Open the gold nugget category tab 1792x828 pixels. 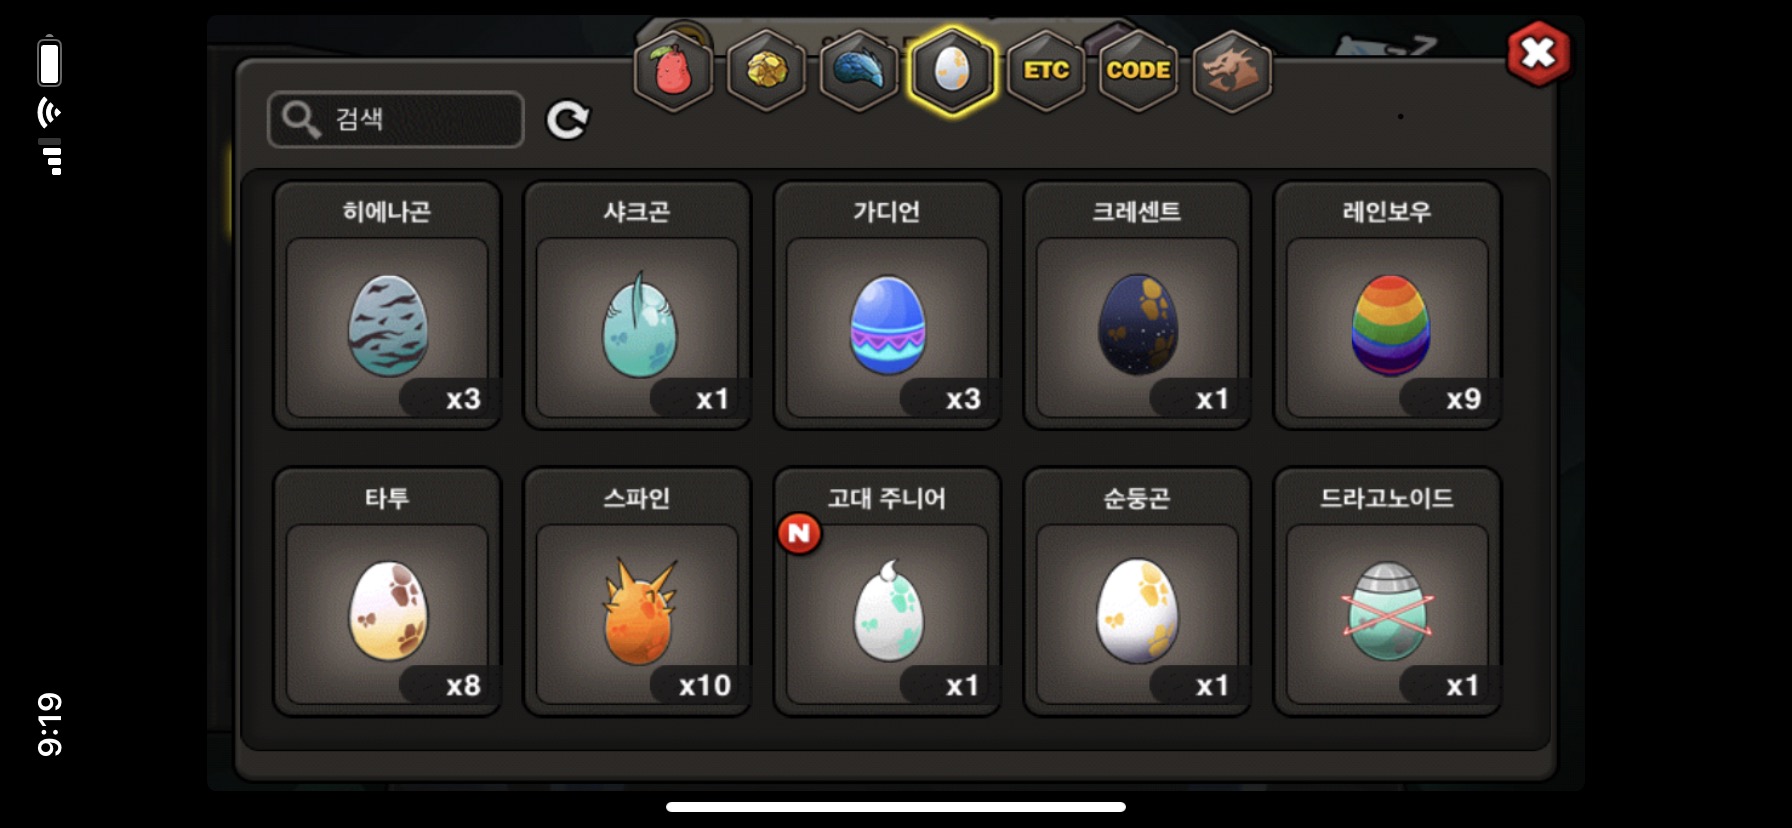(766, 71)
